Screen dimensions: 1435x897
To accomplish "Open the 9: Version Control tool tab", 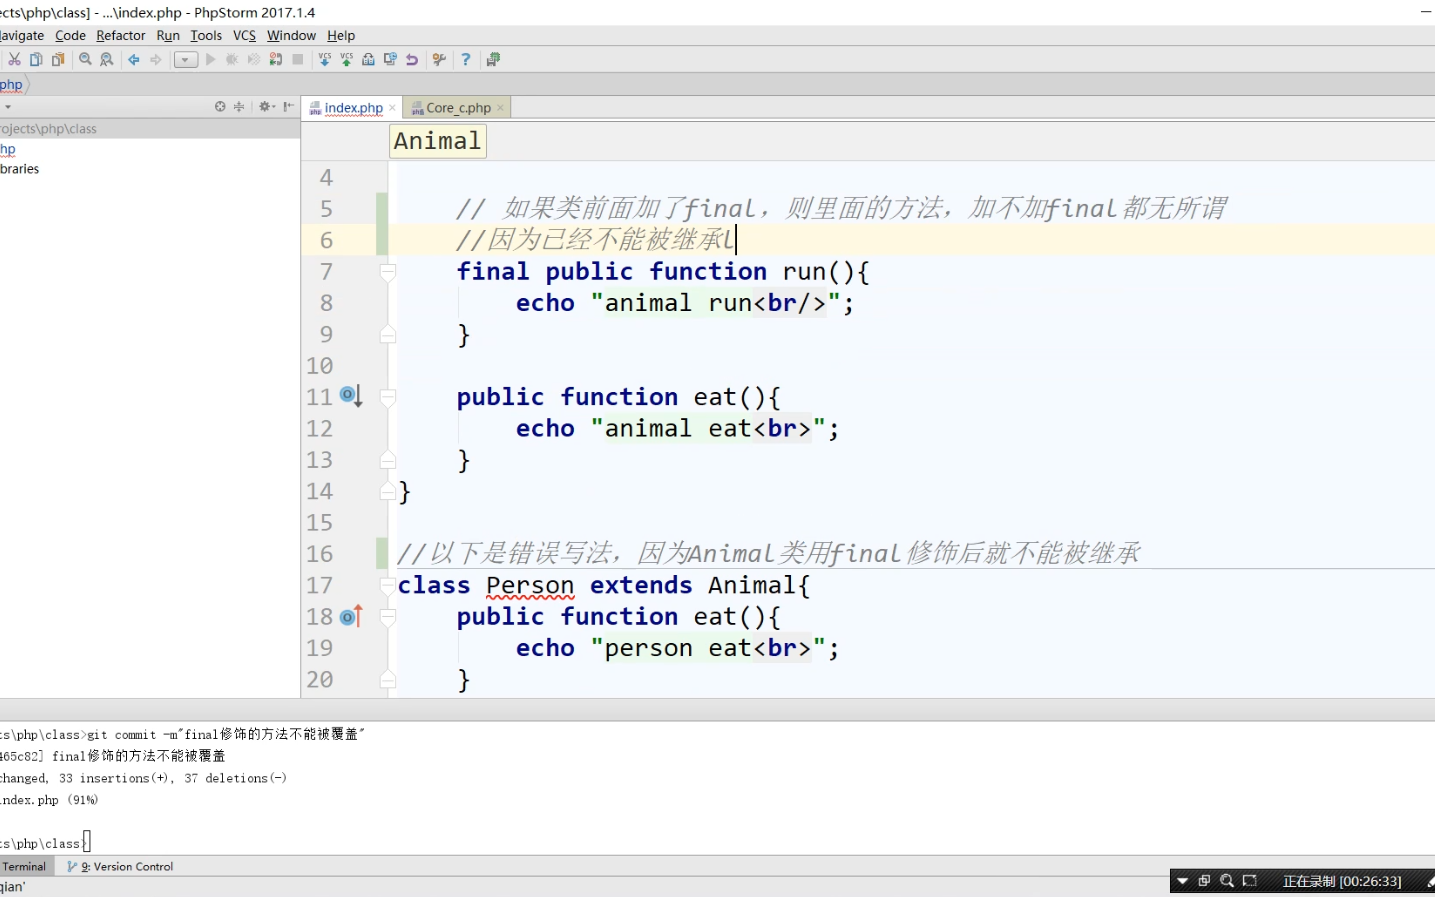I will pos(121,866).
